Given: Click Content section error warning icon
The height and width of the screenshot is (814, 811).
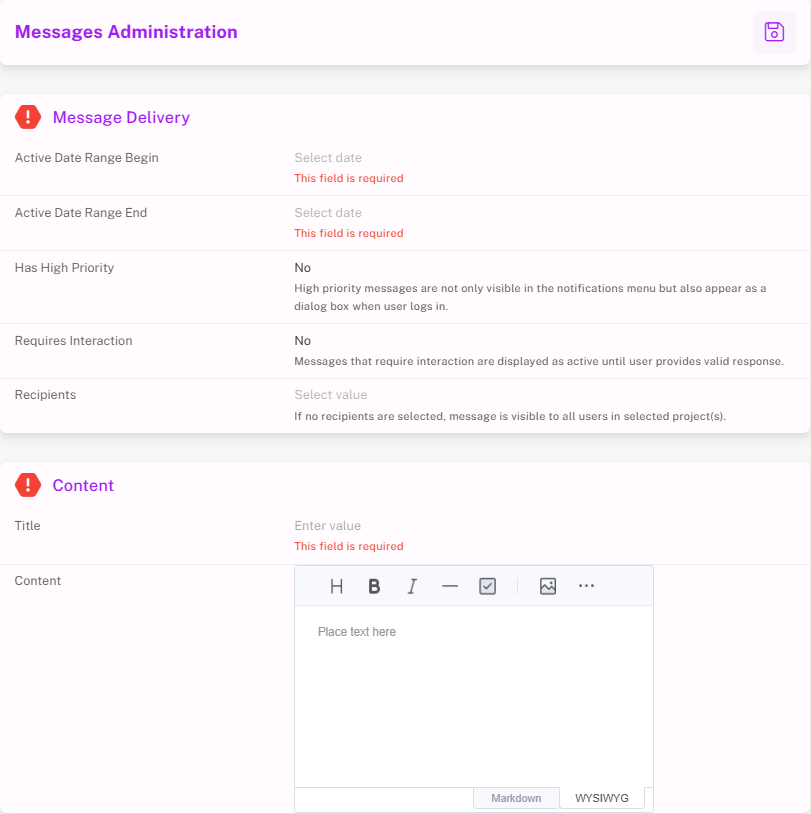Looking at the screenshot, I should (28, 485).
